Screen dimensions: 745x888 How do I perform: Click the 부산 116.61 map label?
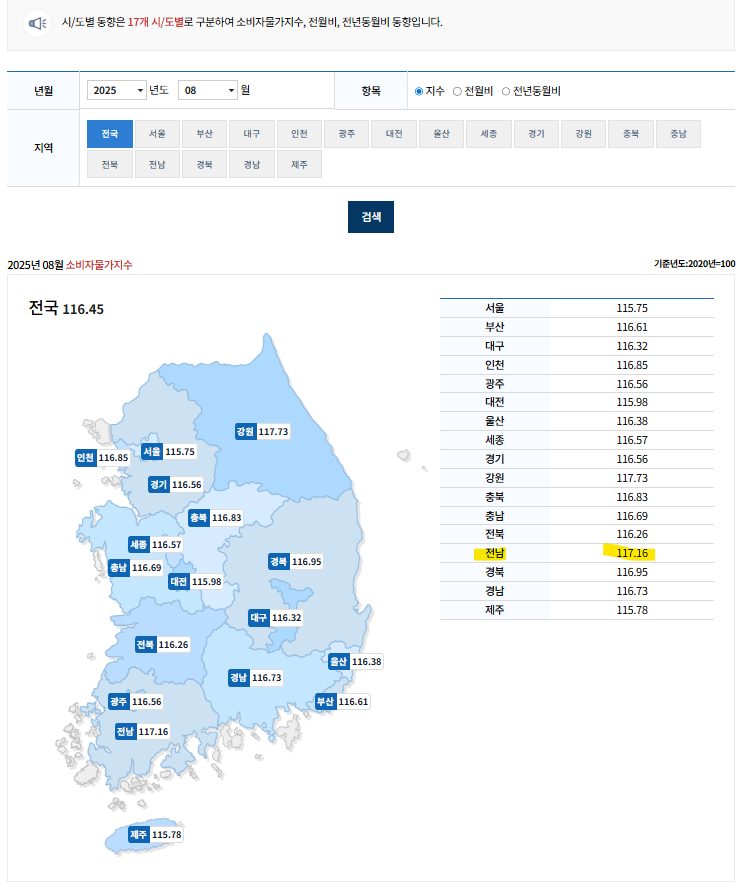[343, 702]
